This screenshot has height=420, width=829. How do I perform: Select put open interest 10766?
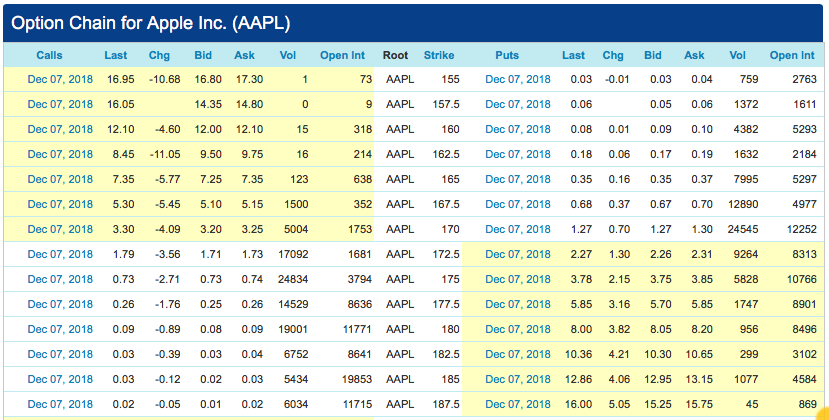coord(802,279)
